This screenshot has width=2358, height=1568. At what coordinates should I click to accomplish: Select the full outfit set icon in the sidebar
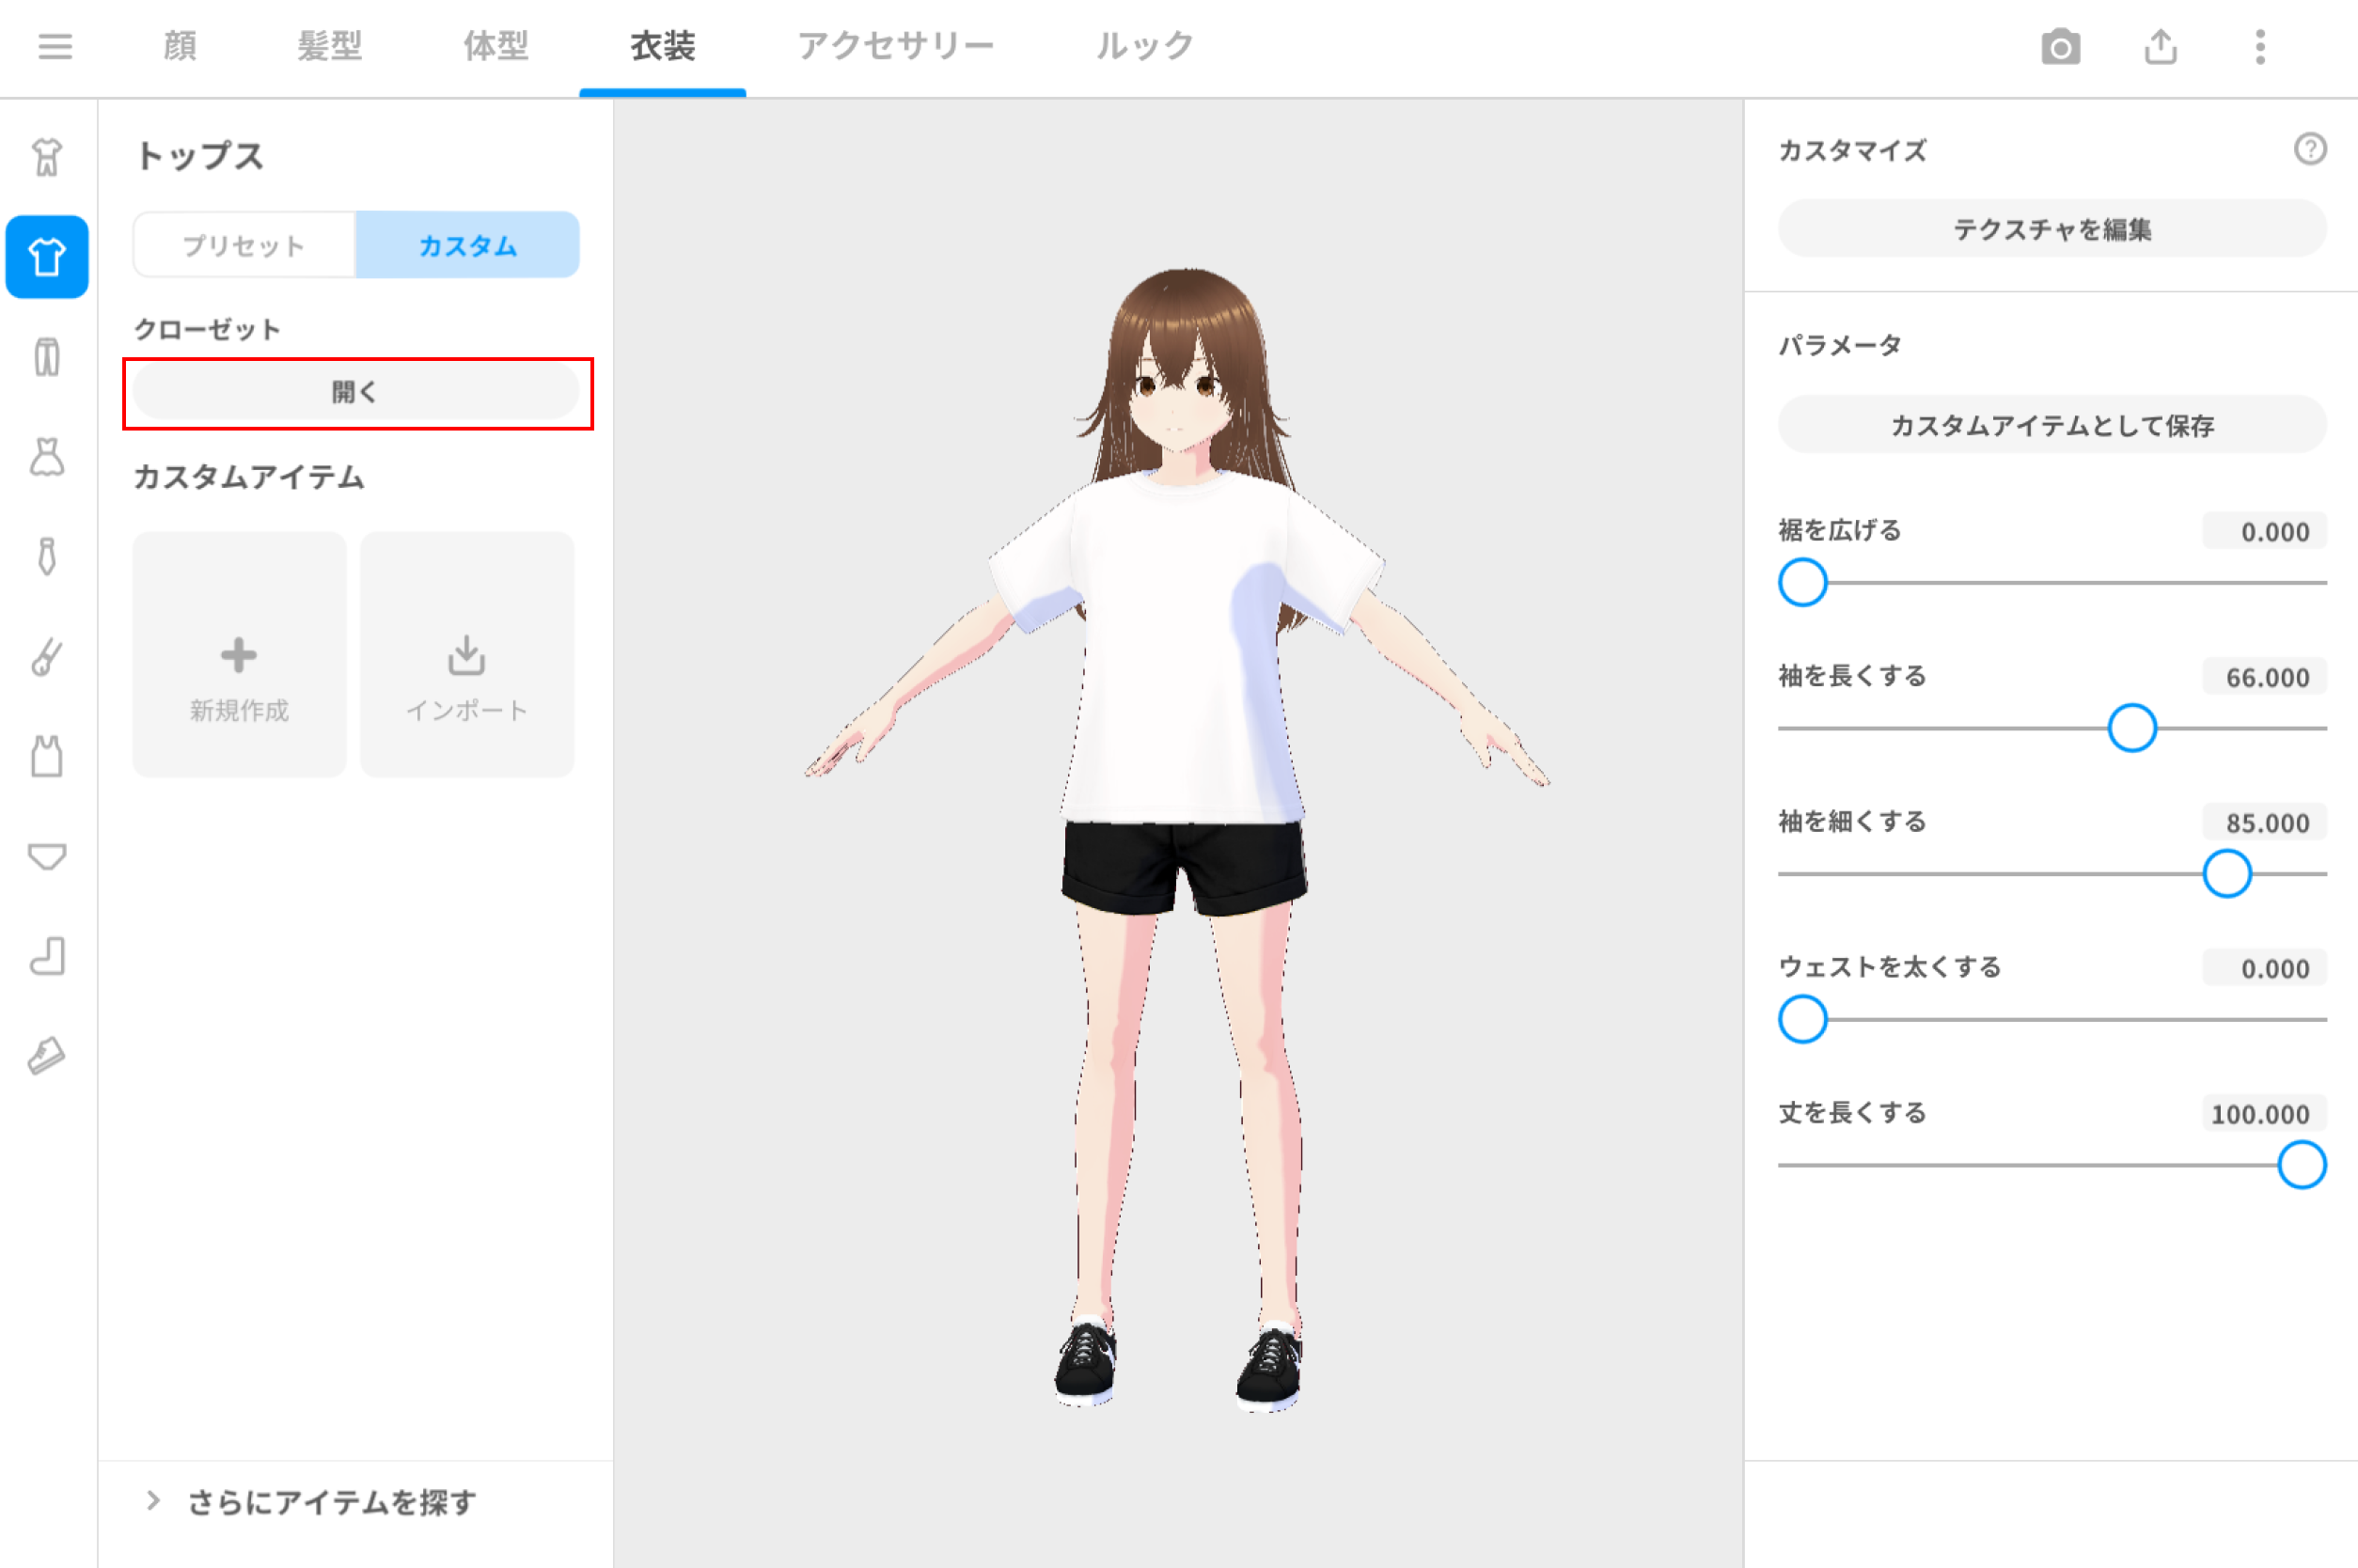click(x=47, y=157)
